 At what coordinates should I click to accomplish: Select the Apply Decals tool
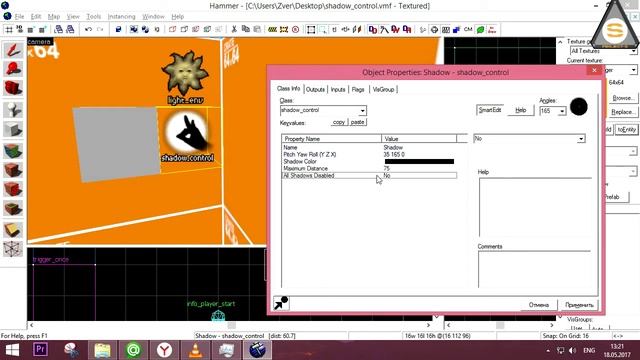tap(13, 189)
